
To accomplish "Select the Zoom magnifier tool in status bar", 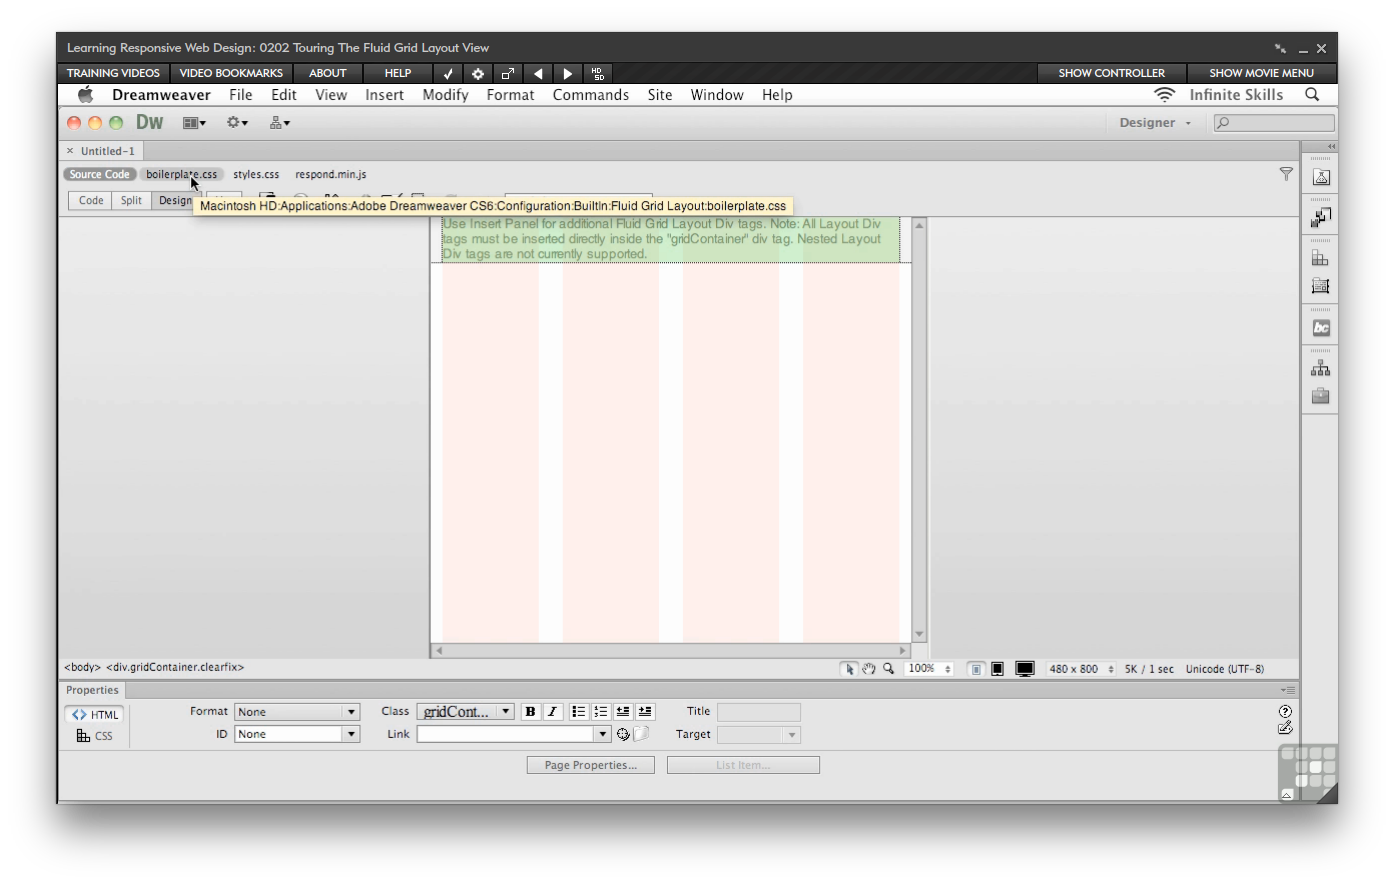I will point(888,669).
